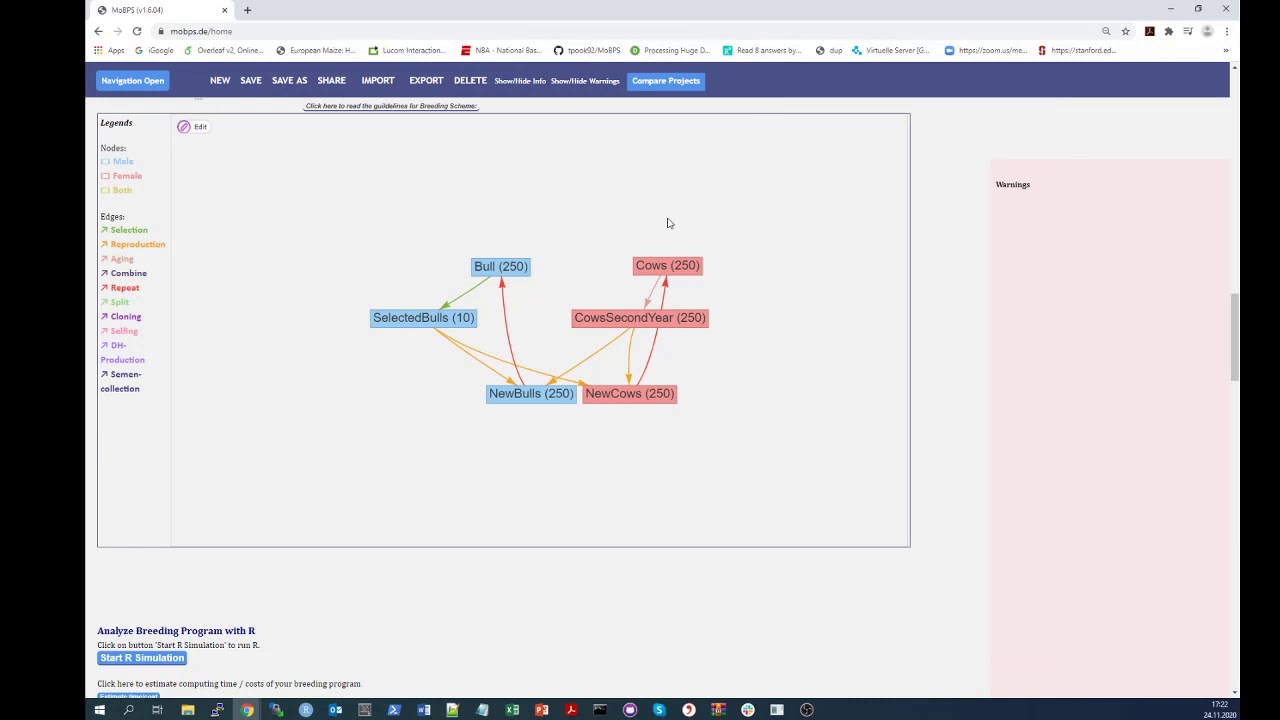1280x720 pixels.
Task: Open Microsoft Word from taskbar
Action: tap(424, 710)
